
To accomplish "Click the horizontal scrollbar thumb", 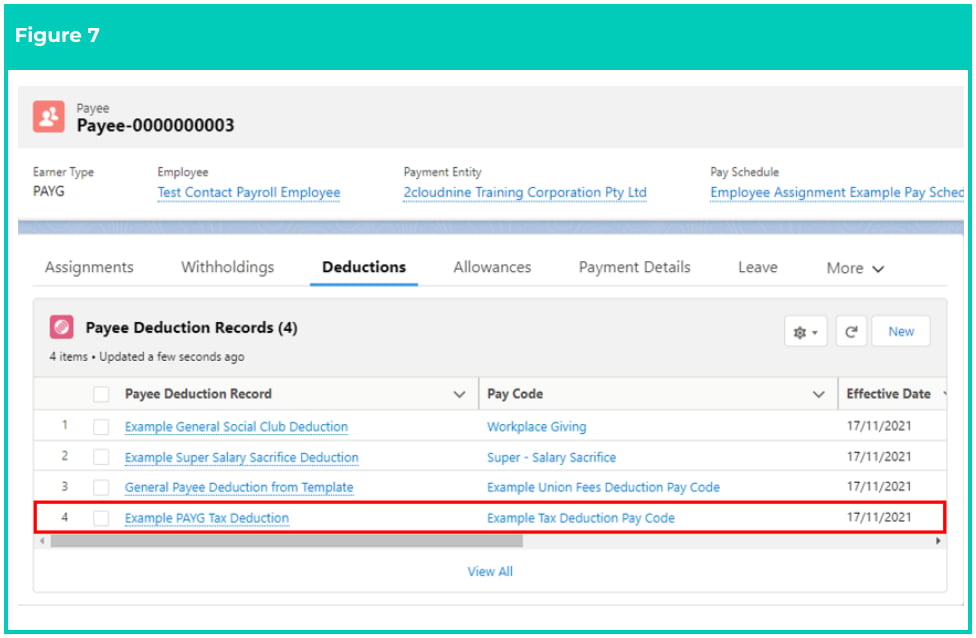I will (x=286, y=541).
